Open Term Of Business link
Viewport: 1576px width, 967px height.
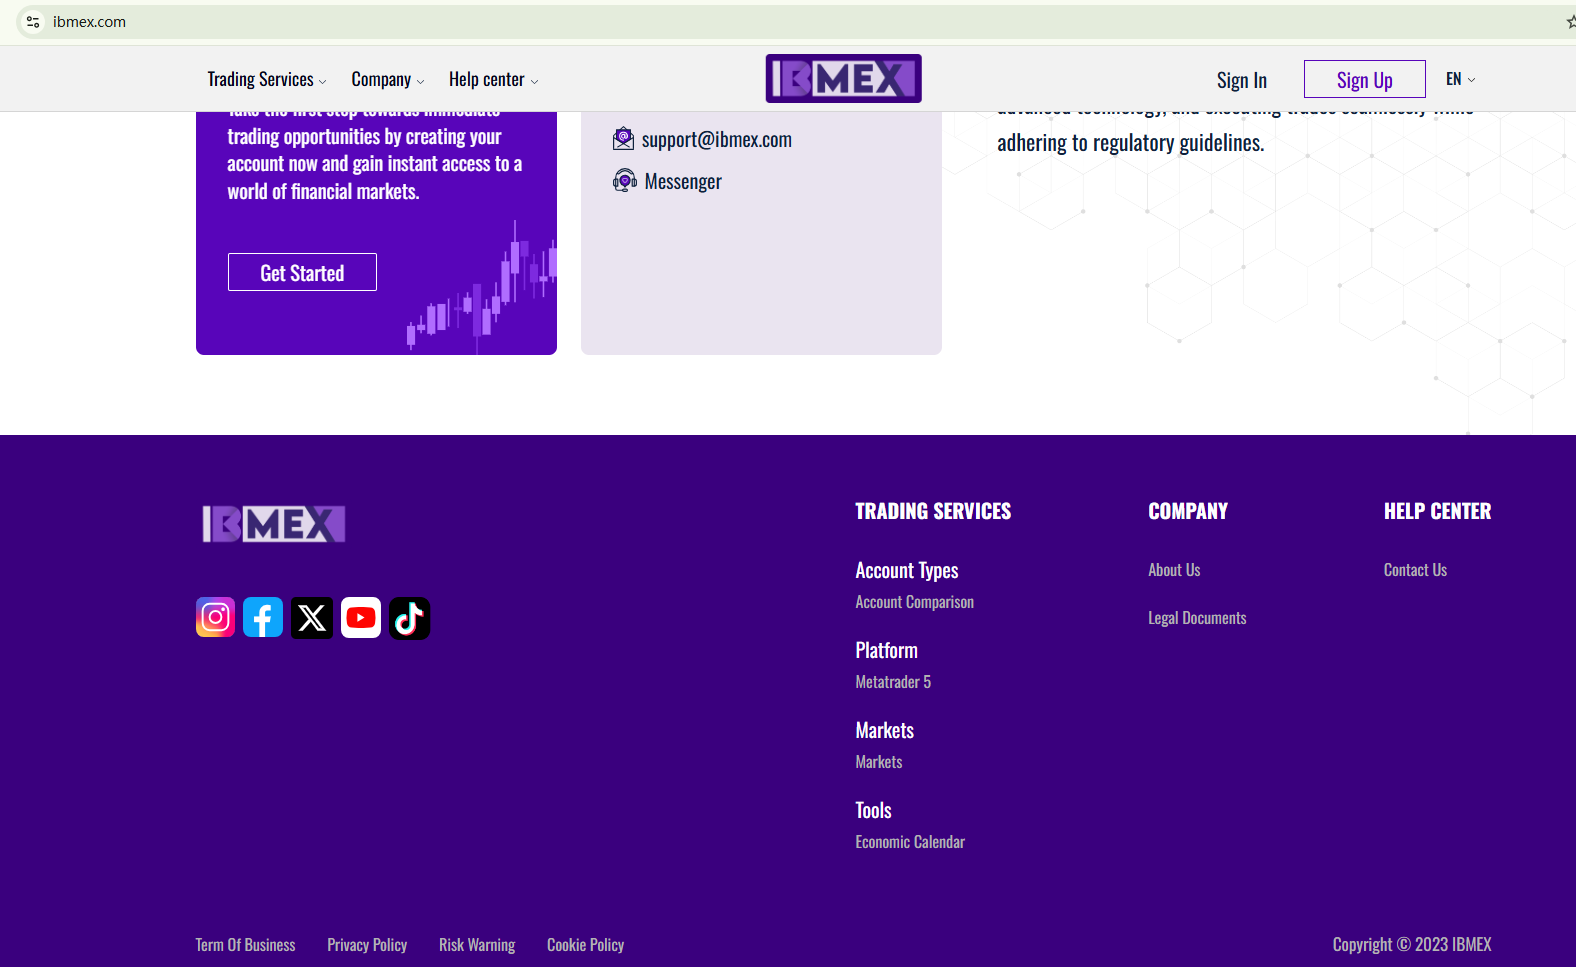246,945
